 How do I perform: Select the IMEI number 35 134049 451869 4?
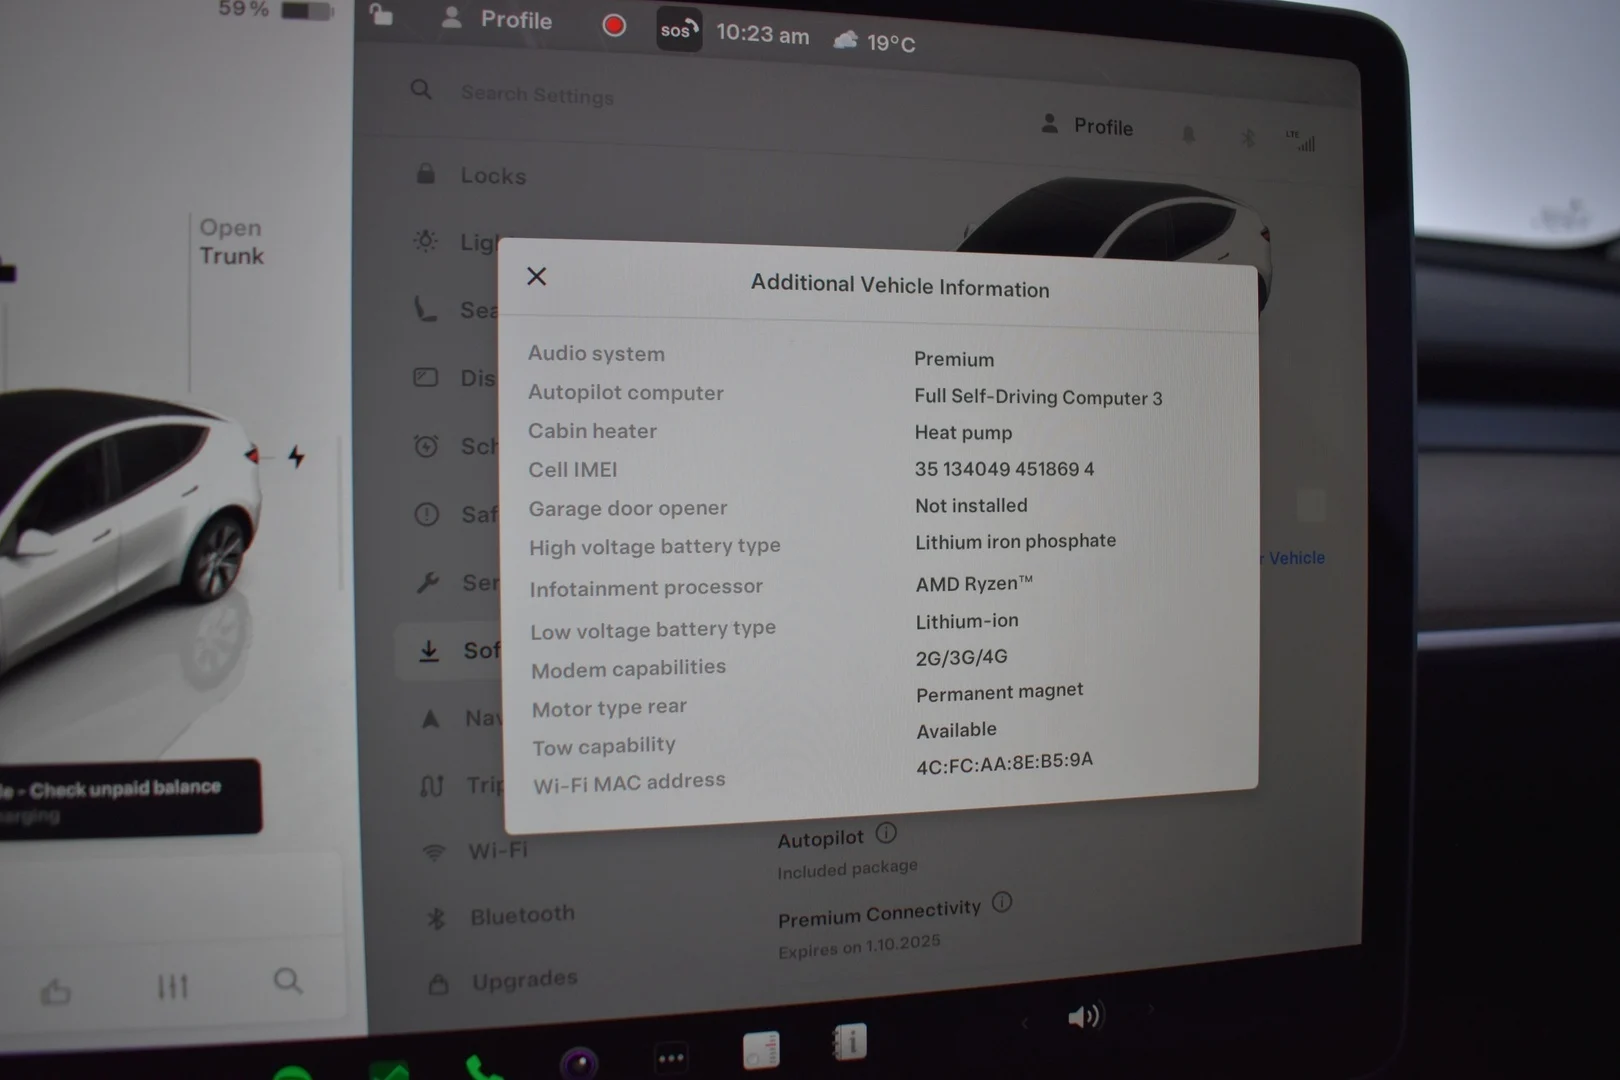[x=1004, y=469]
